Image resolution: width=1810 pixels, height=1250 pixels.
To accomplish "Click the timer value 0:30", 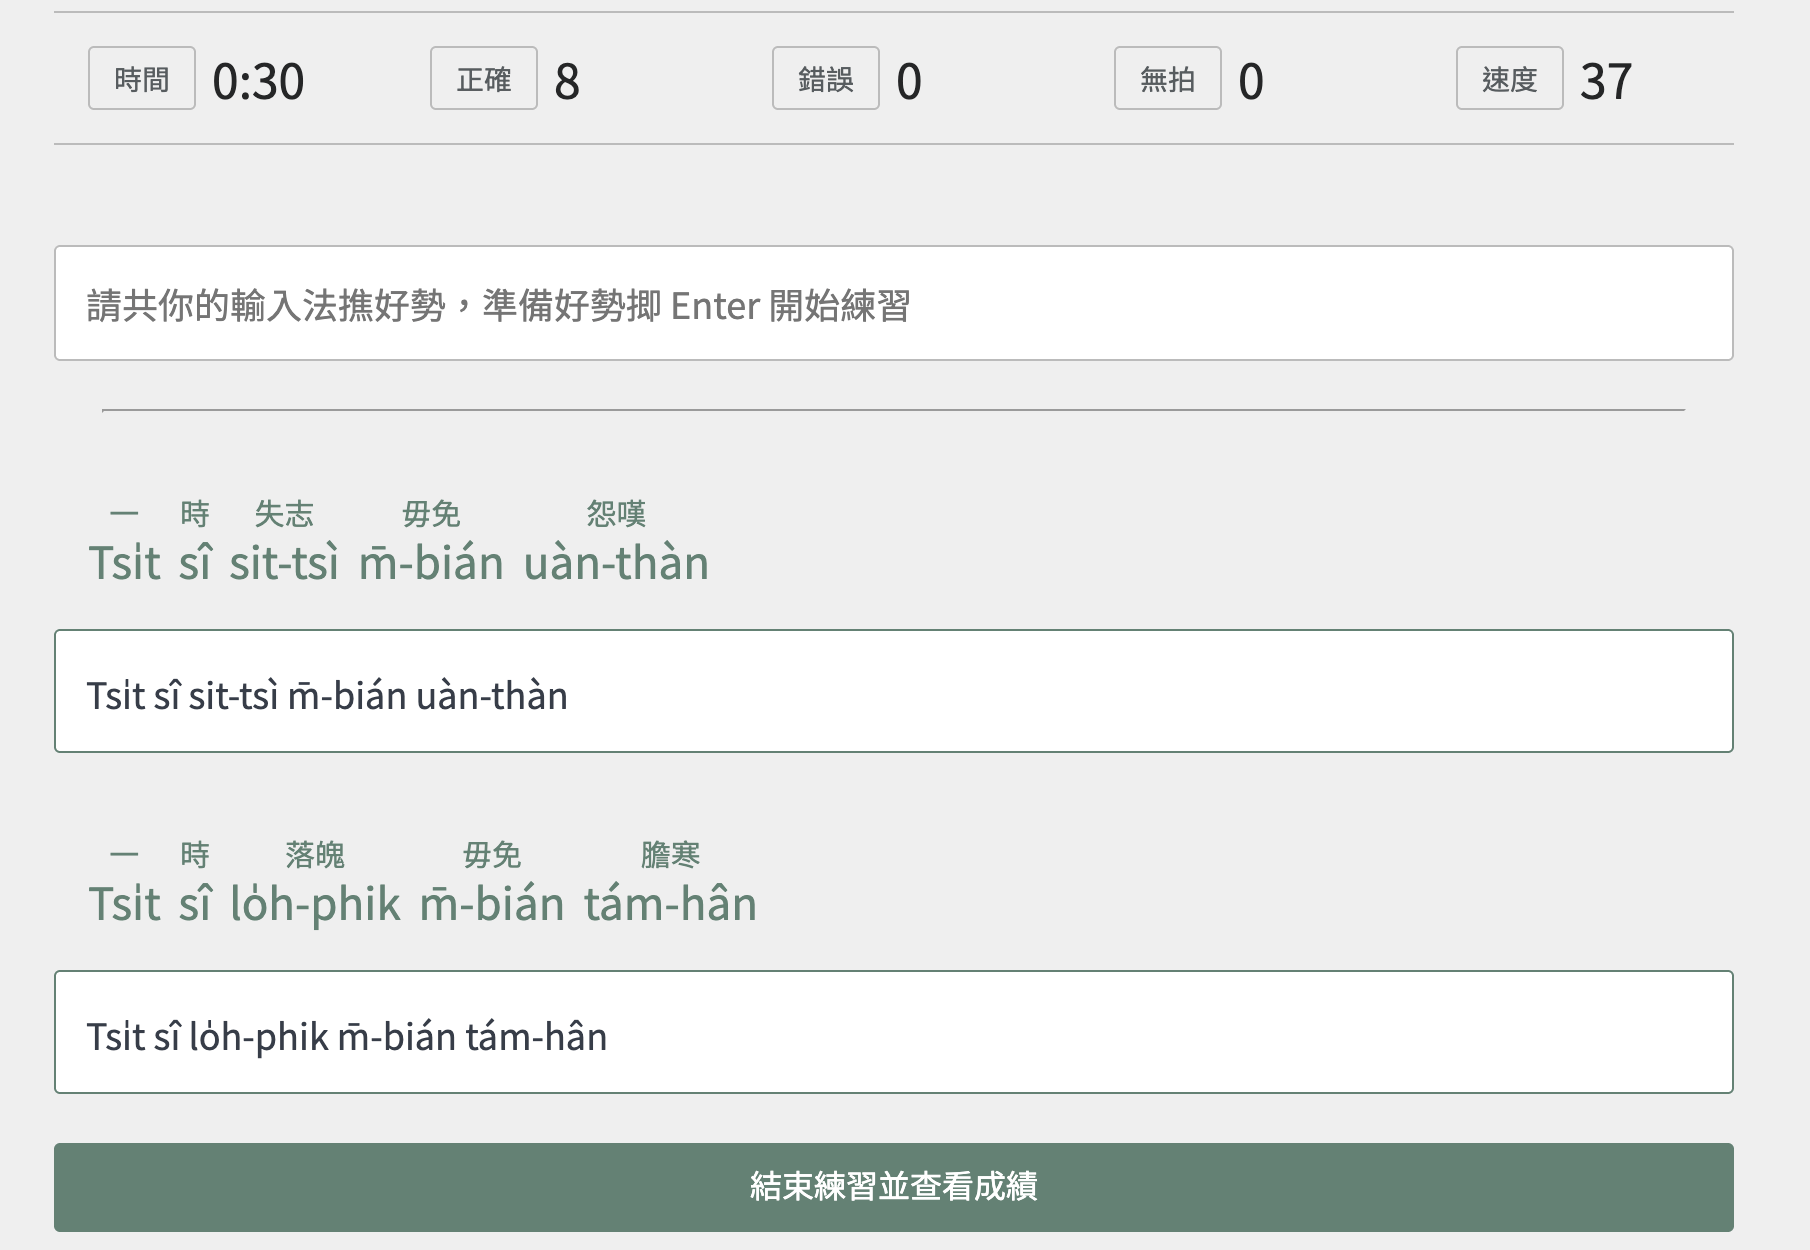I will (x=258, y=82).
